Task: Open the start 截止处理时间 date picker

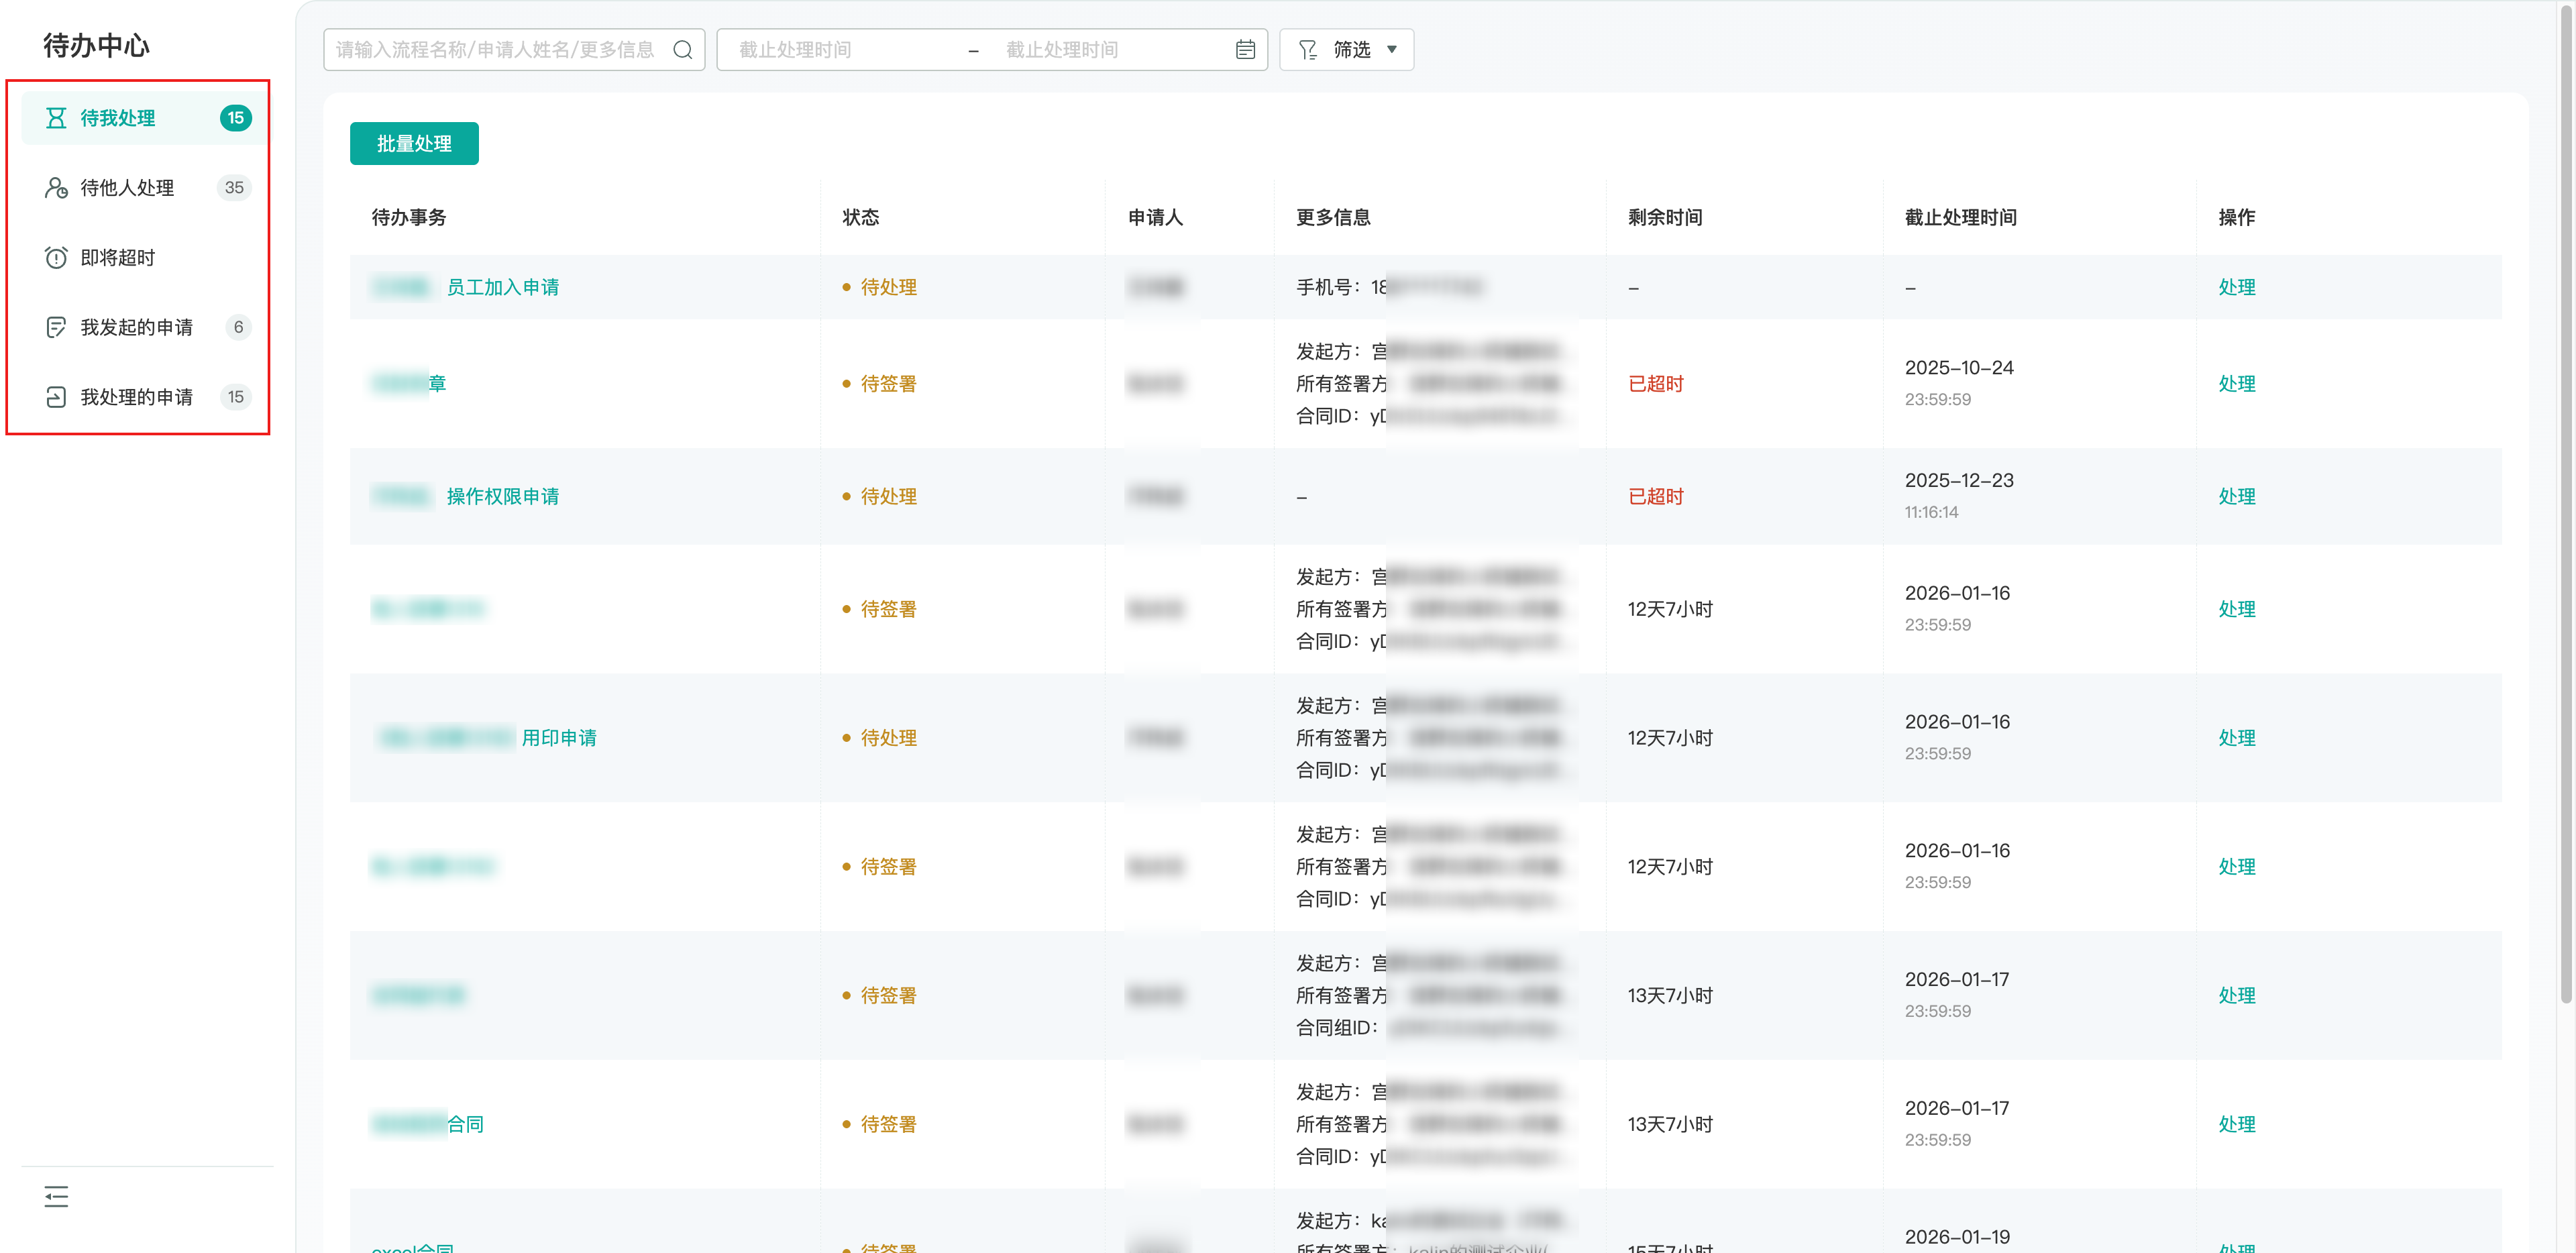Action: [x=840, y=50]
